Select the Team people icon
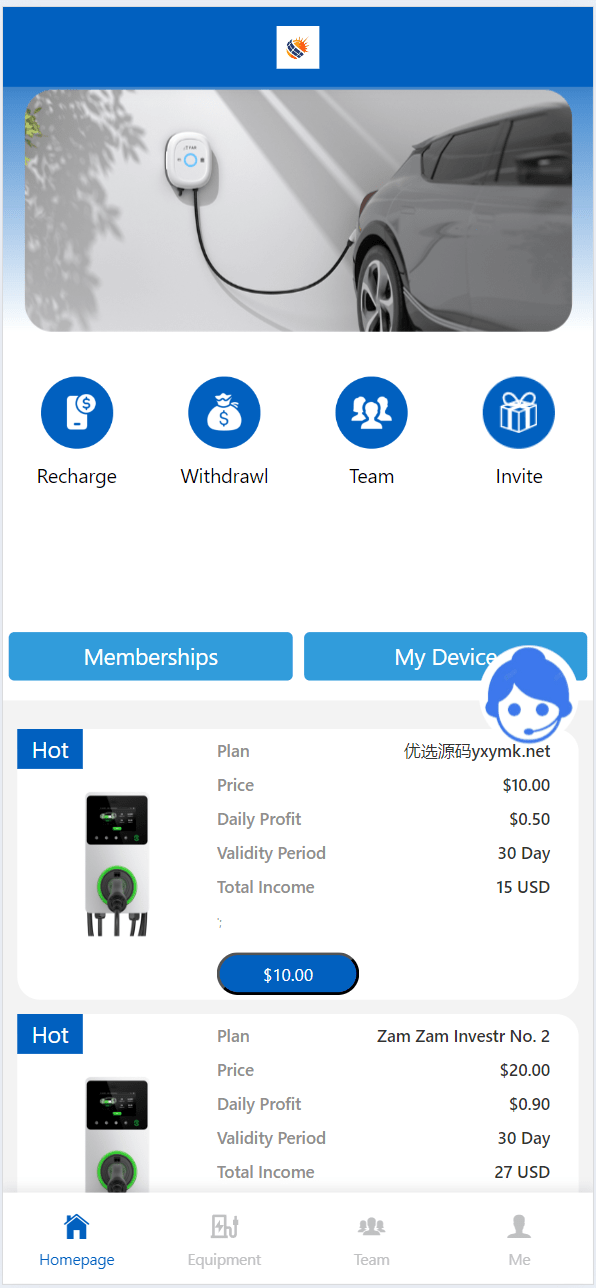Image resolution: width=596 pixels, height=1288 pixels. (372, 412)
